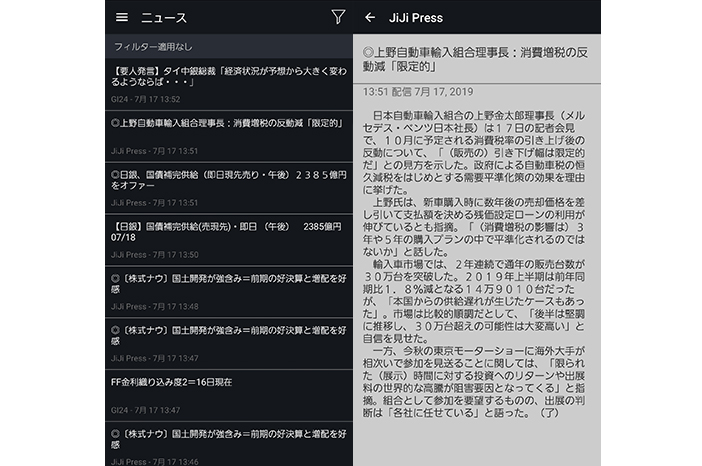Open the 国土開発が強含み story timestamped 13:48
The width and height of the screenshot is (702, 466).
228,282
